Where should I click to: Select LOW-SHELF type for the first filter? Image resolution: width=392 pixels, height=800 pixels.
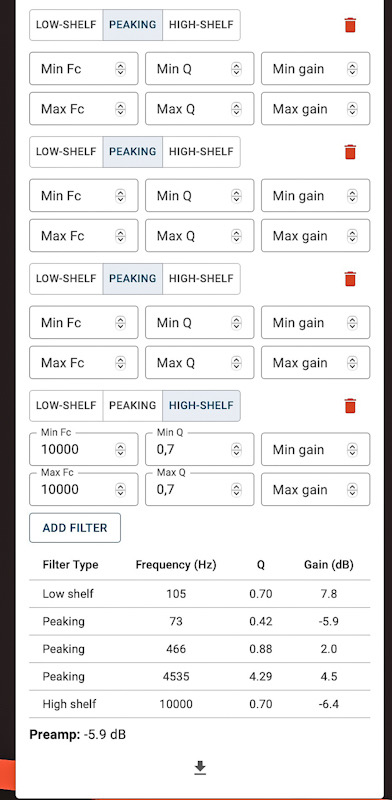(66, 24)
